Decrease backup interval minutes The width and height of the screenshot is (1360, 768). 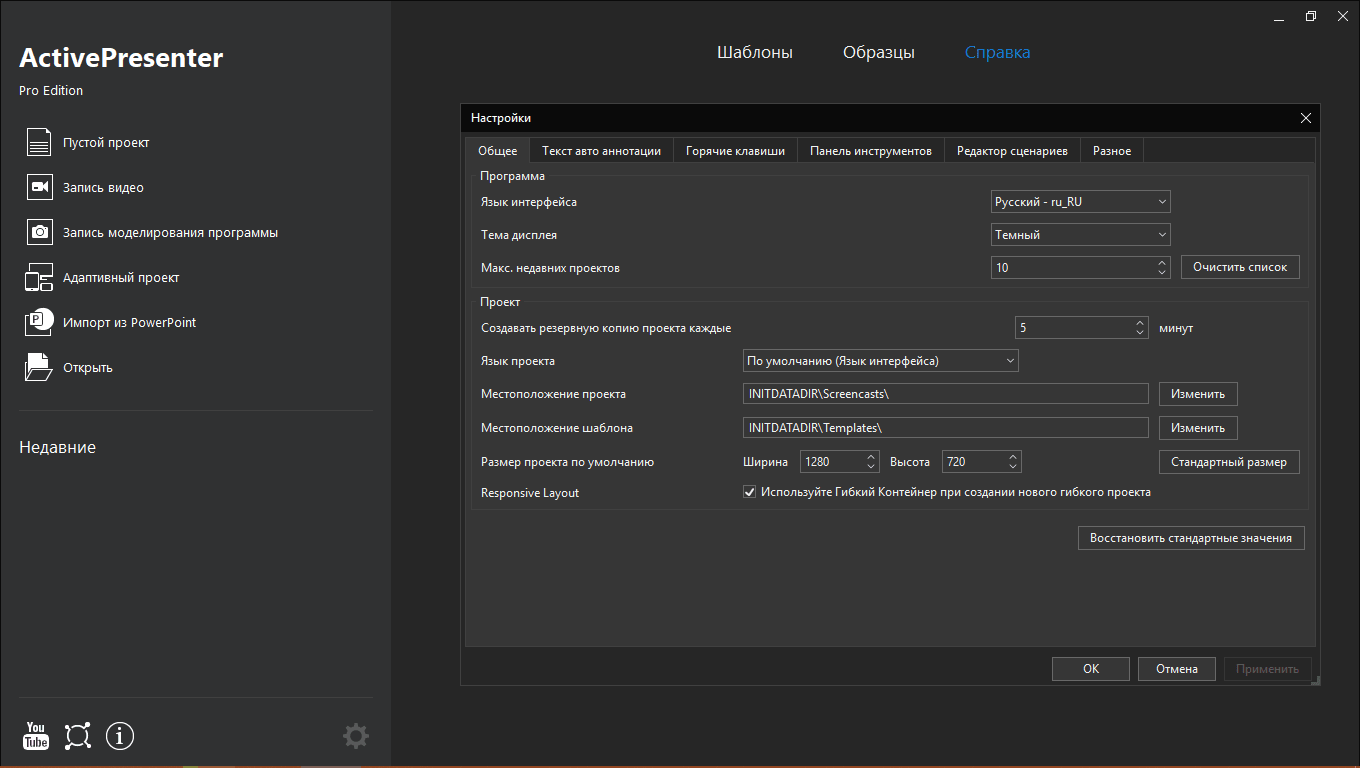point(1141,333)
